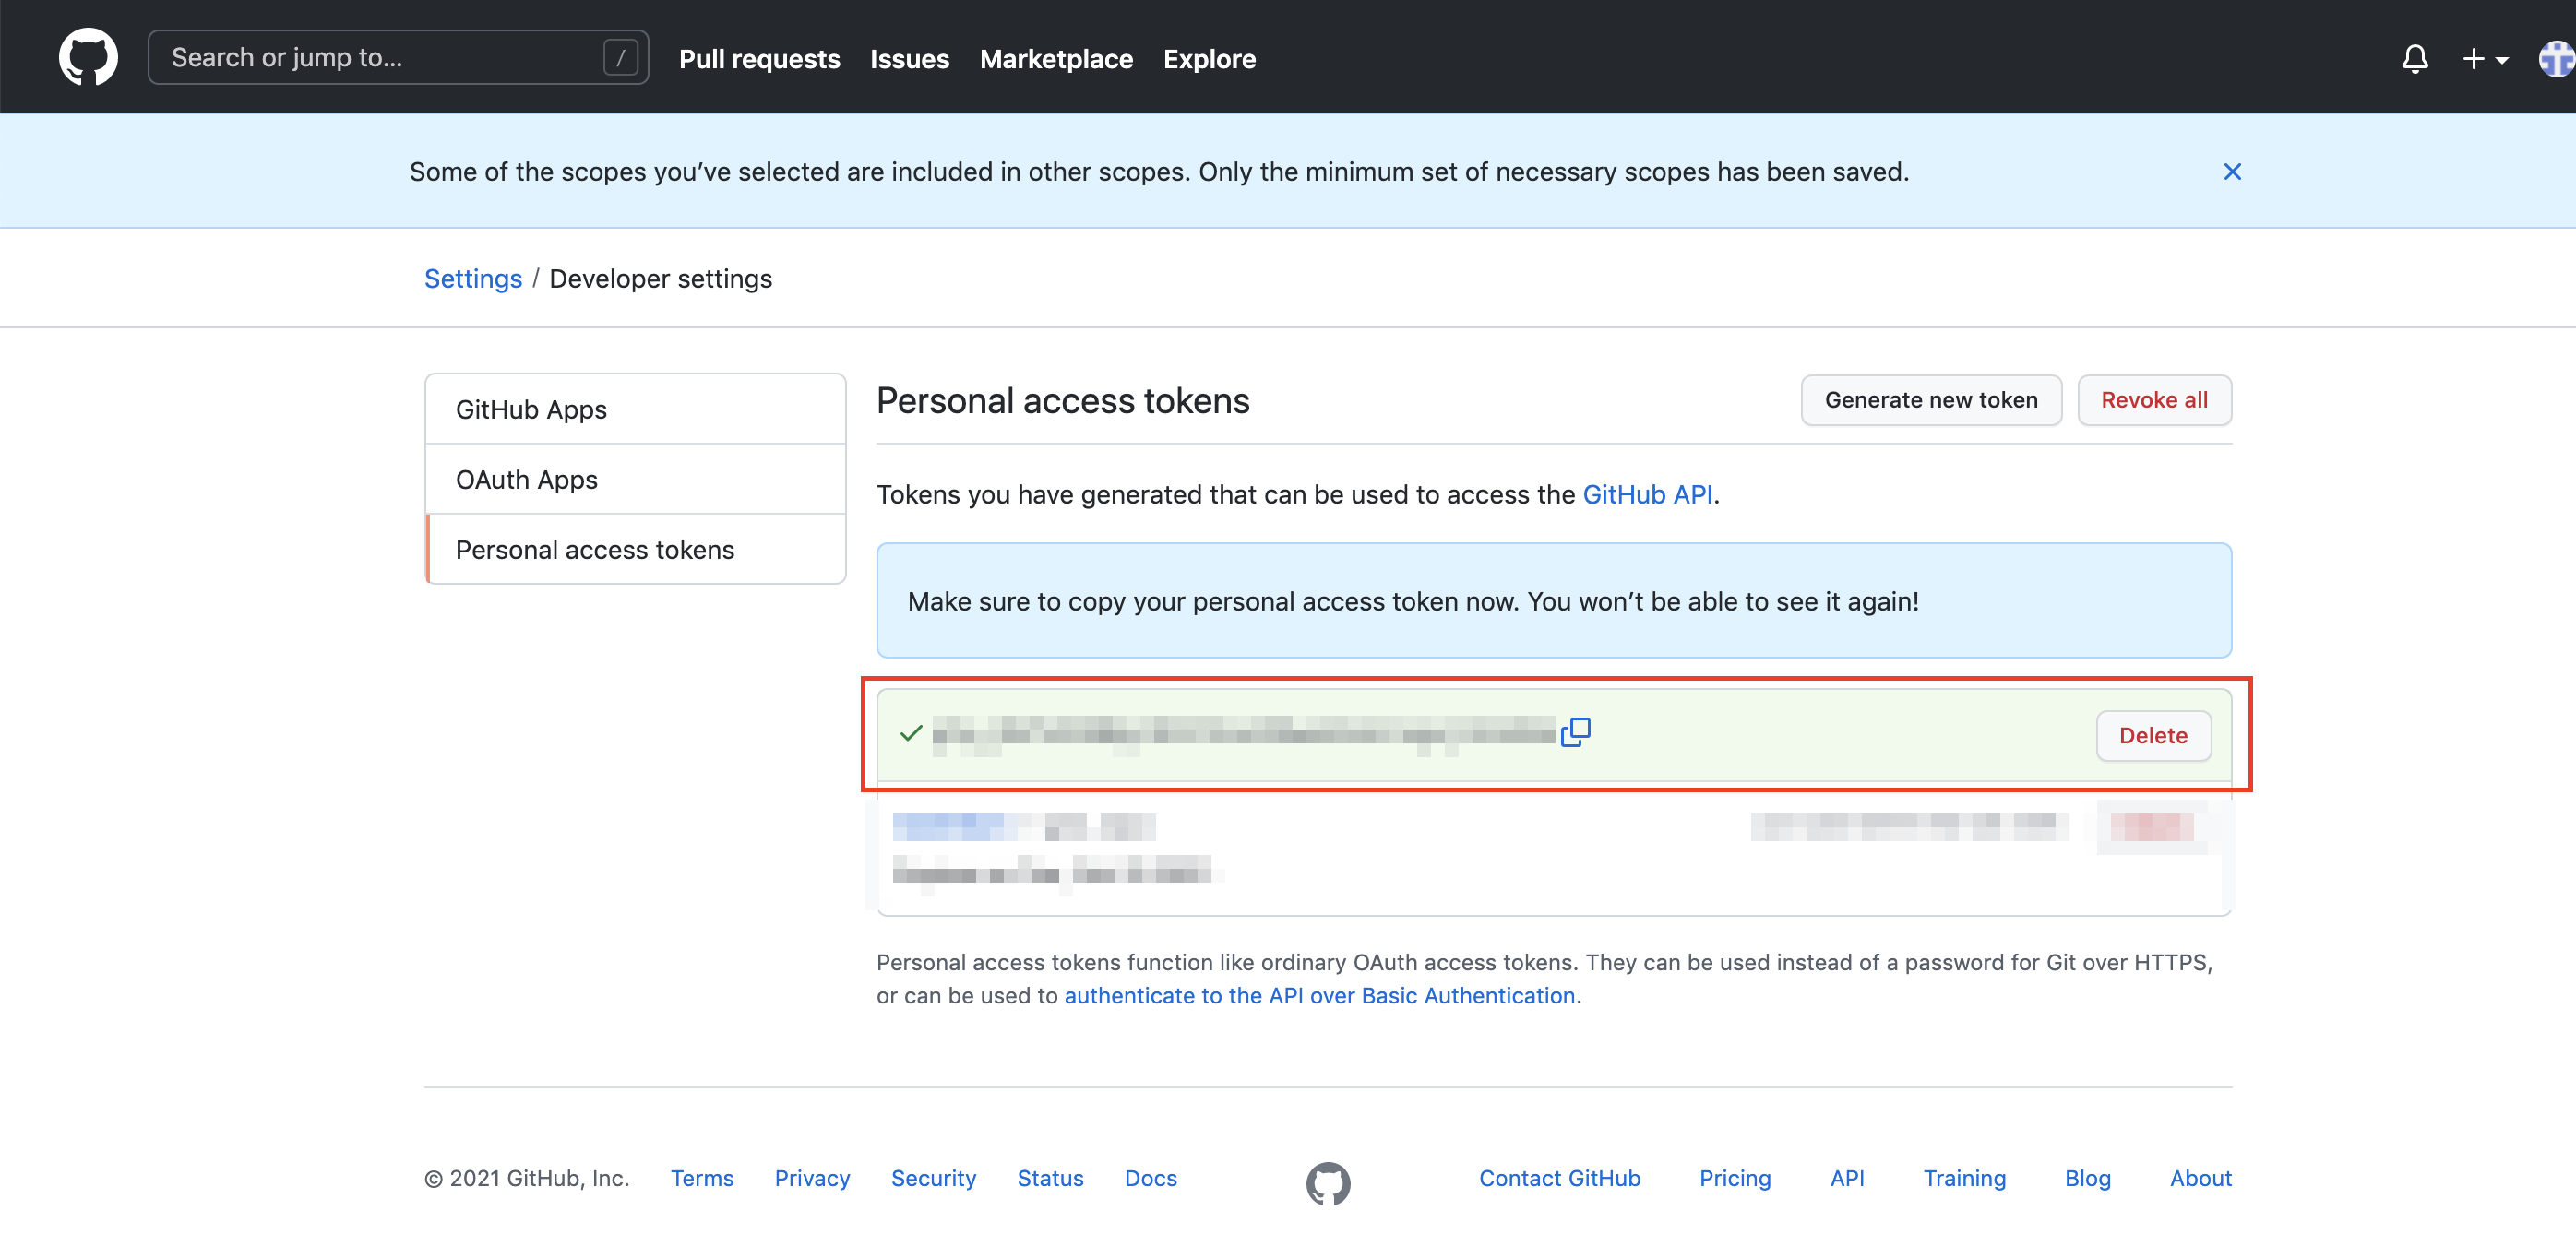Expand the plus create-new dropdown

coord(2484,59)
